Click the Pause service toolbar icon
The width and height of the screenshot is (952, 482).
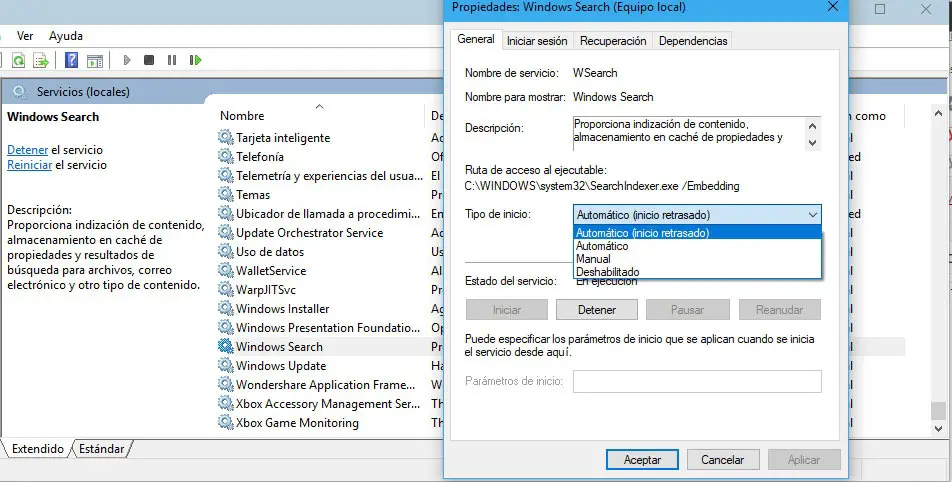[172, 60]
